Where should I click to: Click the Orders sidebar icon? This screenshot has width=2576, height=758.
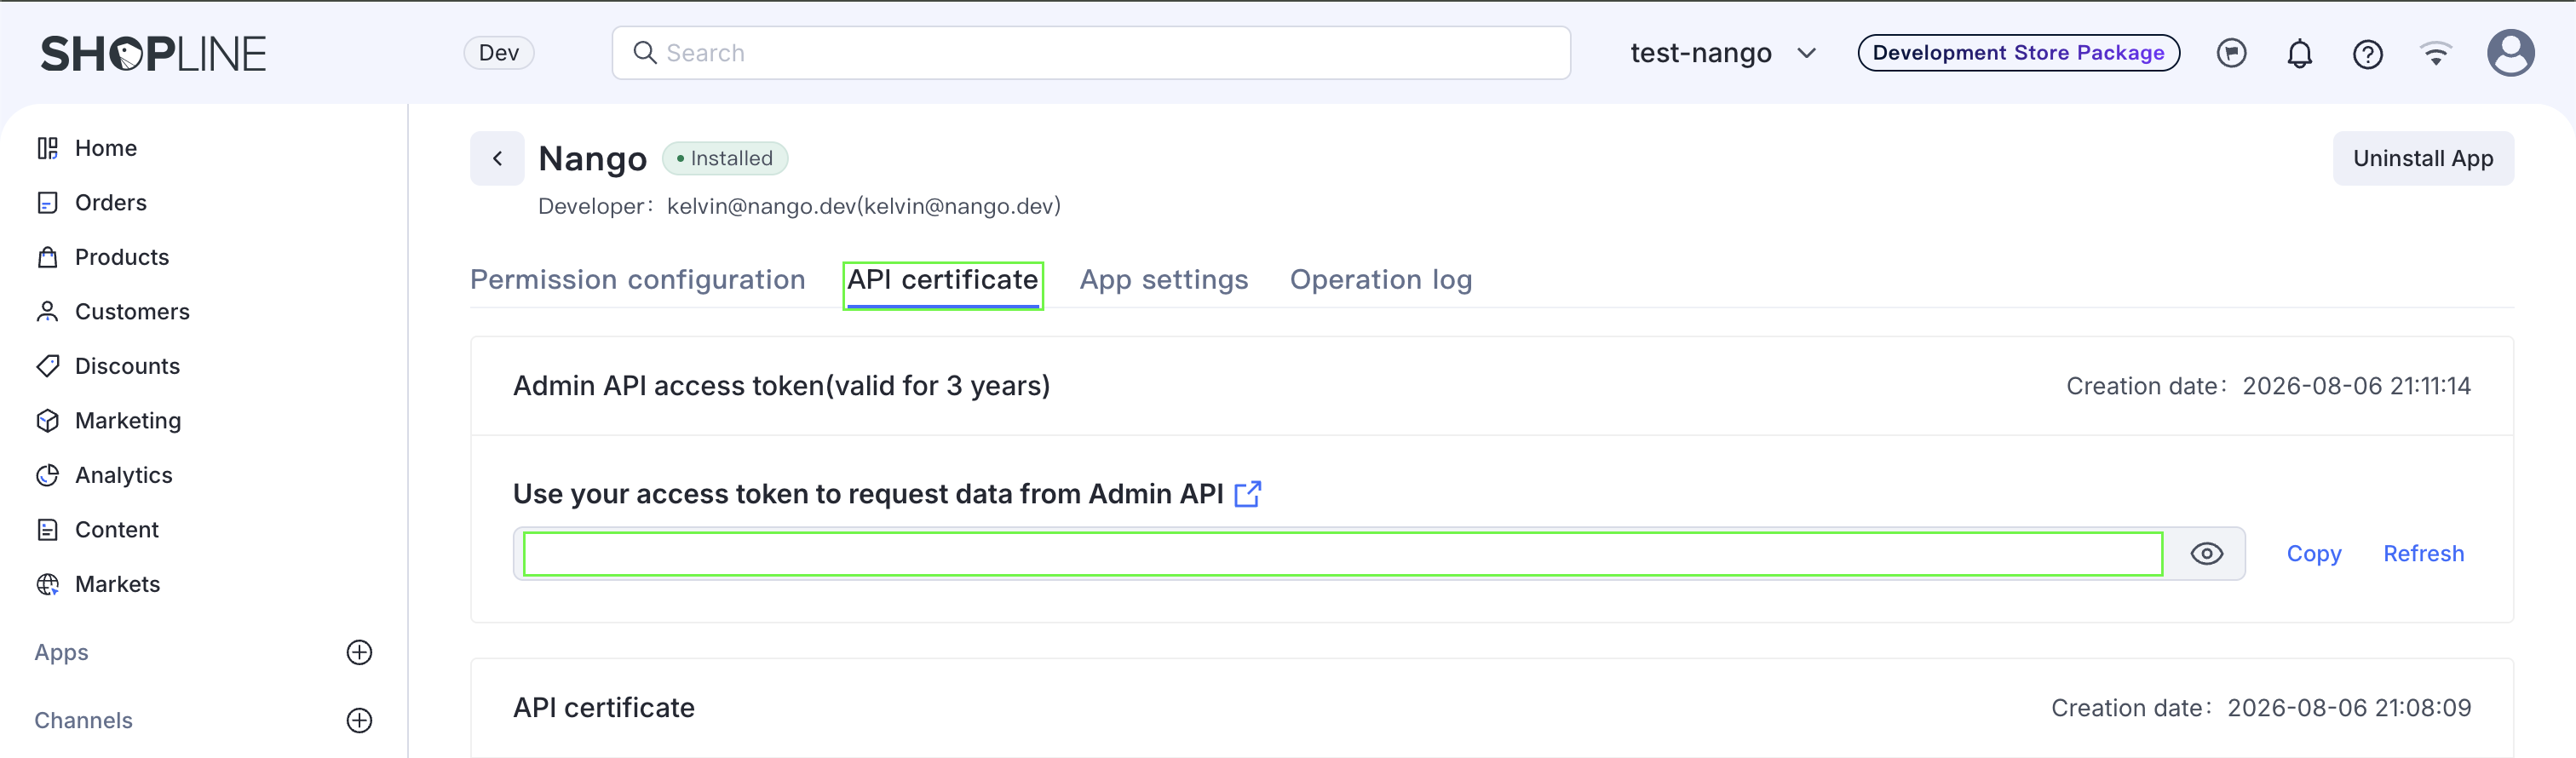(x=47, y=203)
